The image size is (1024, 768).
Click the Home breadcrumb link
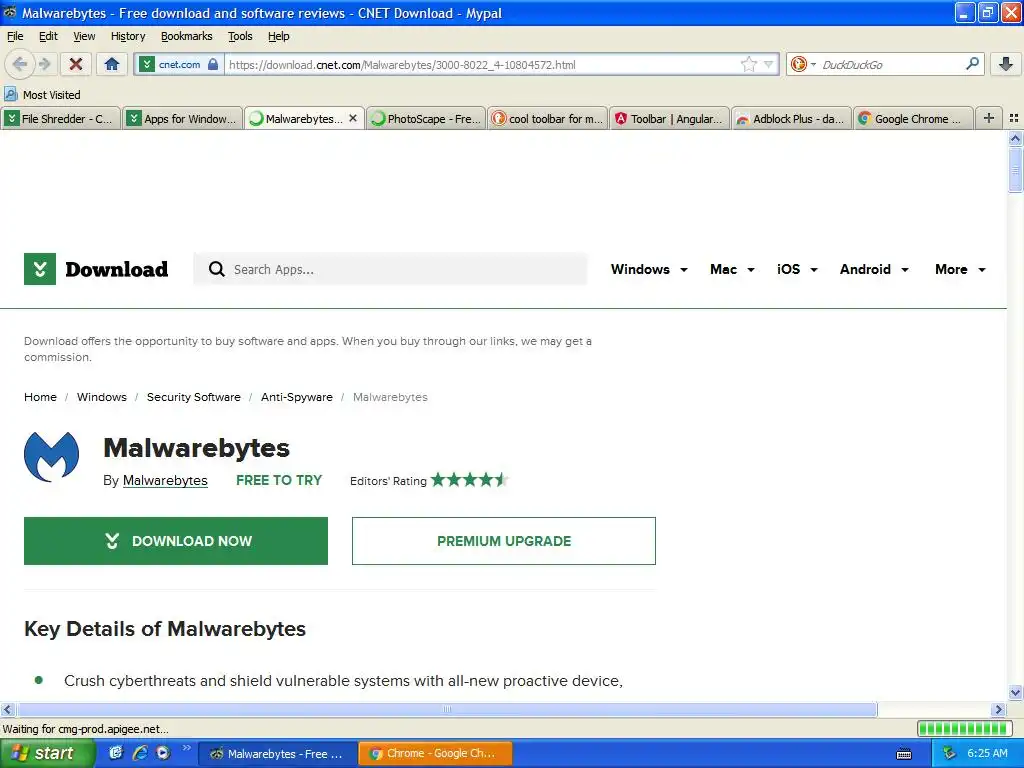click(40, 397)
